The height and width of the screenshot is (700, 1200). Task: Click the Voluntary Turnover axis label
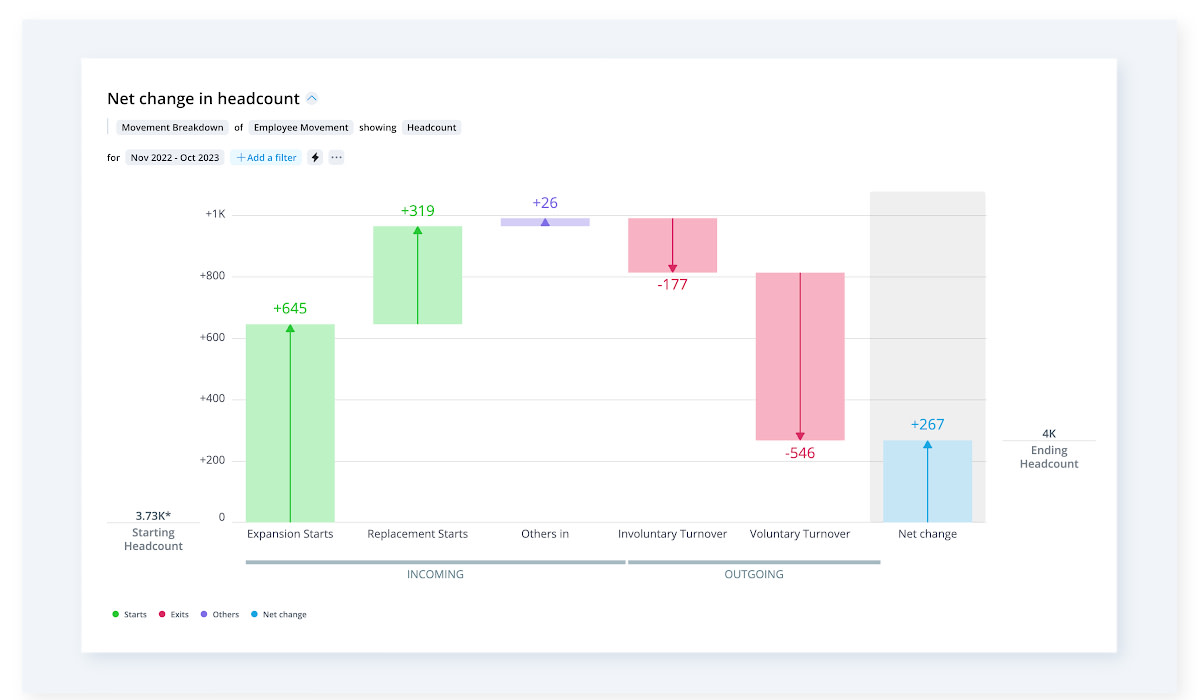[x=800, y=534]
